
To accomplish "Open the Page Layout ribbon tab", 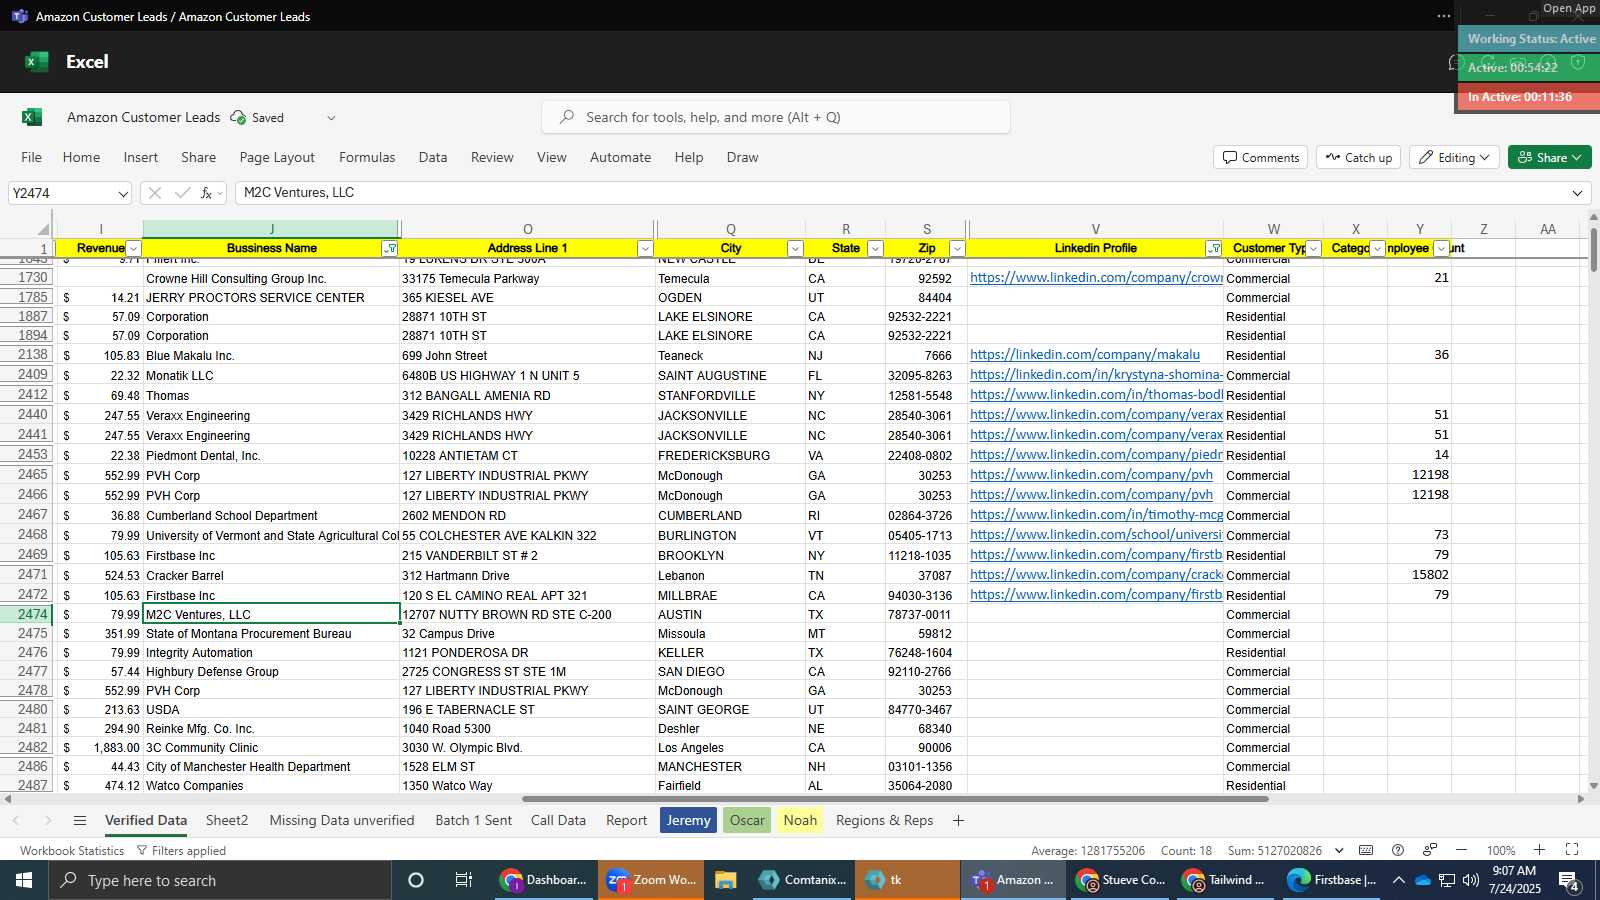I will (x=277, y=157).
